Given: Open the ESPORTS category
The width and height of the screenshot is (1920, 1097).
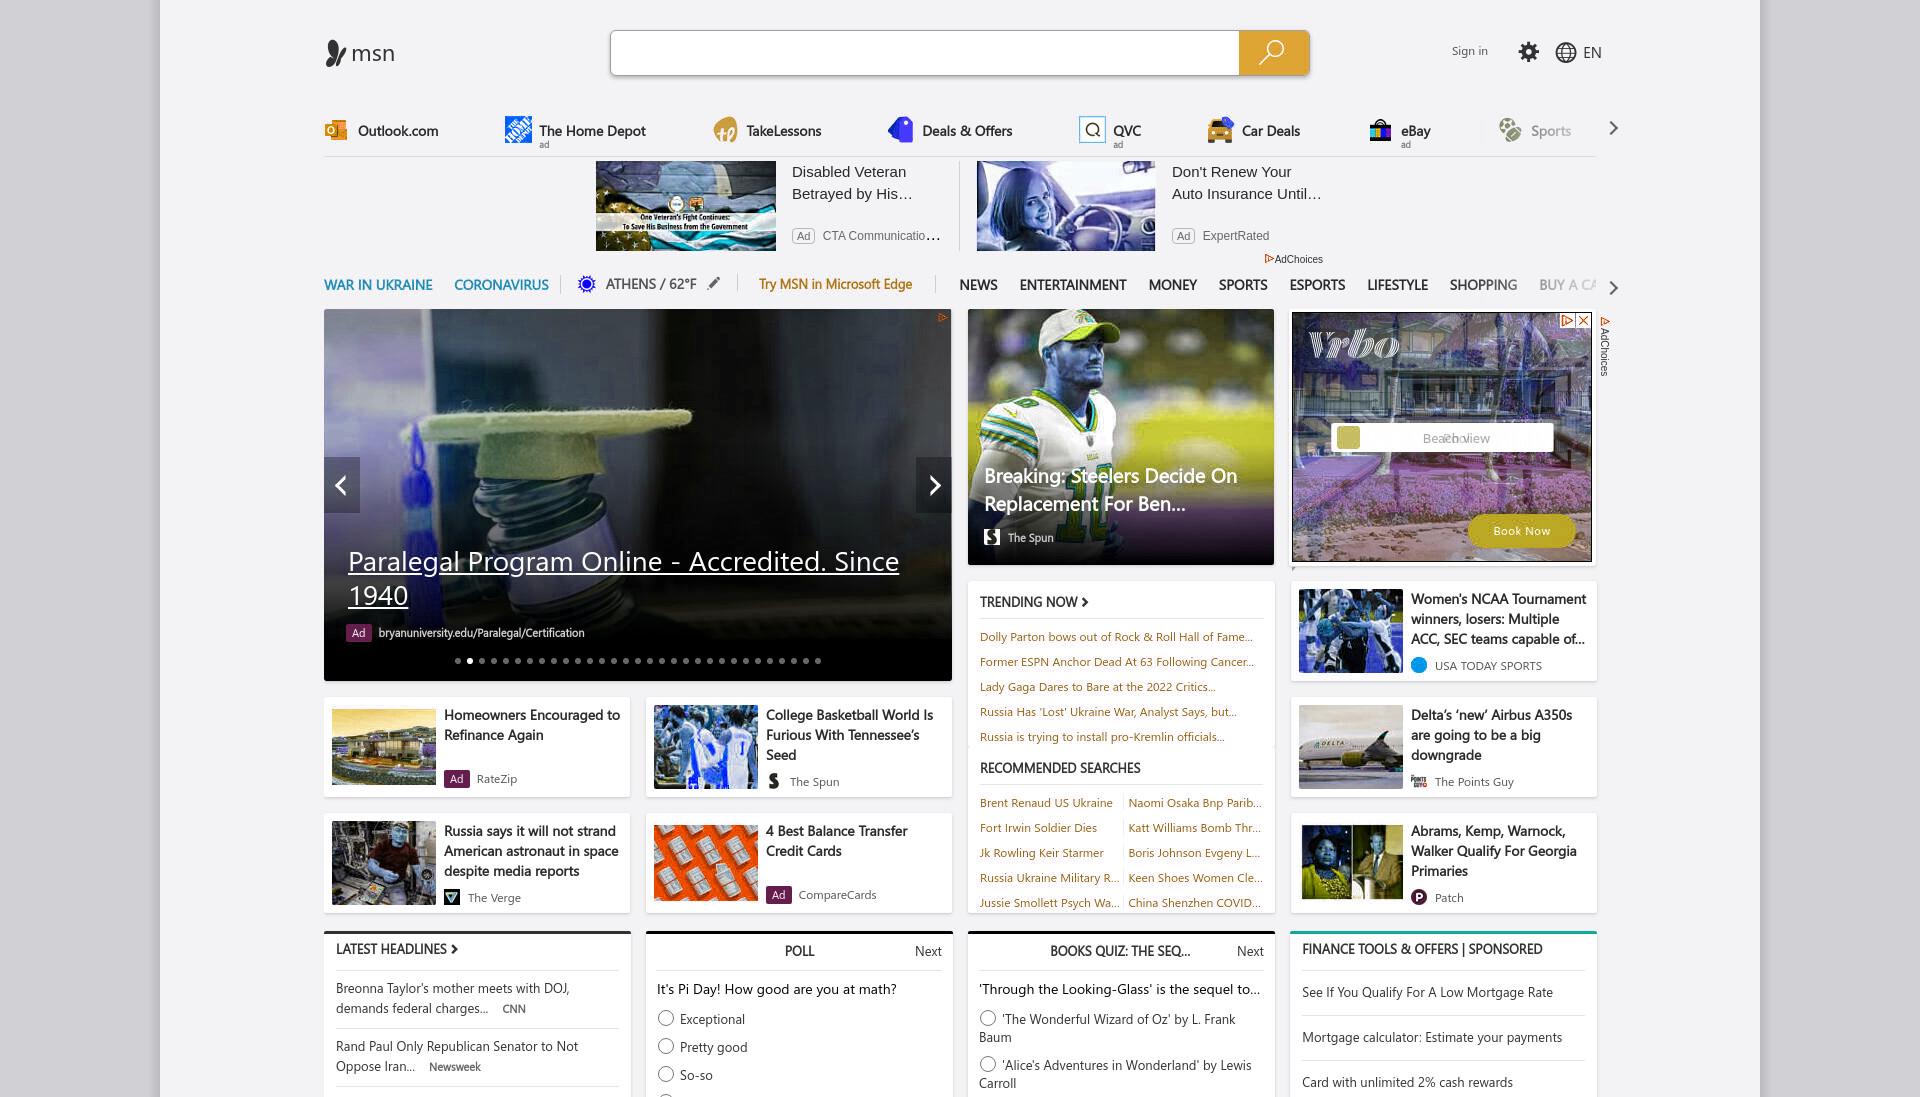Looking at the screenshot, I should click(x=1317, y=285).
